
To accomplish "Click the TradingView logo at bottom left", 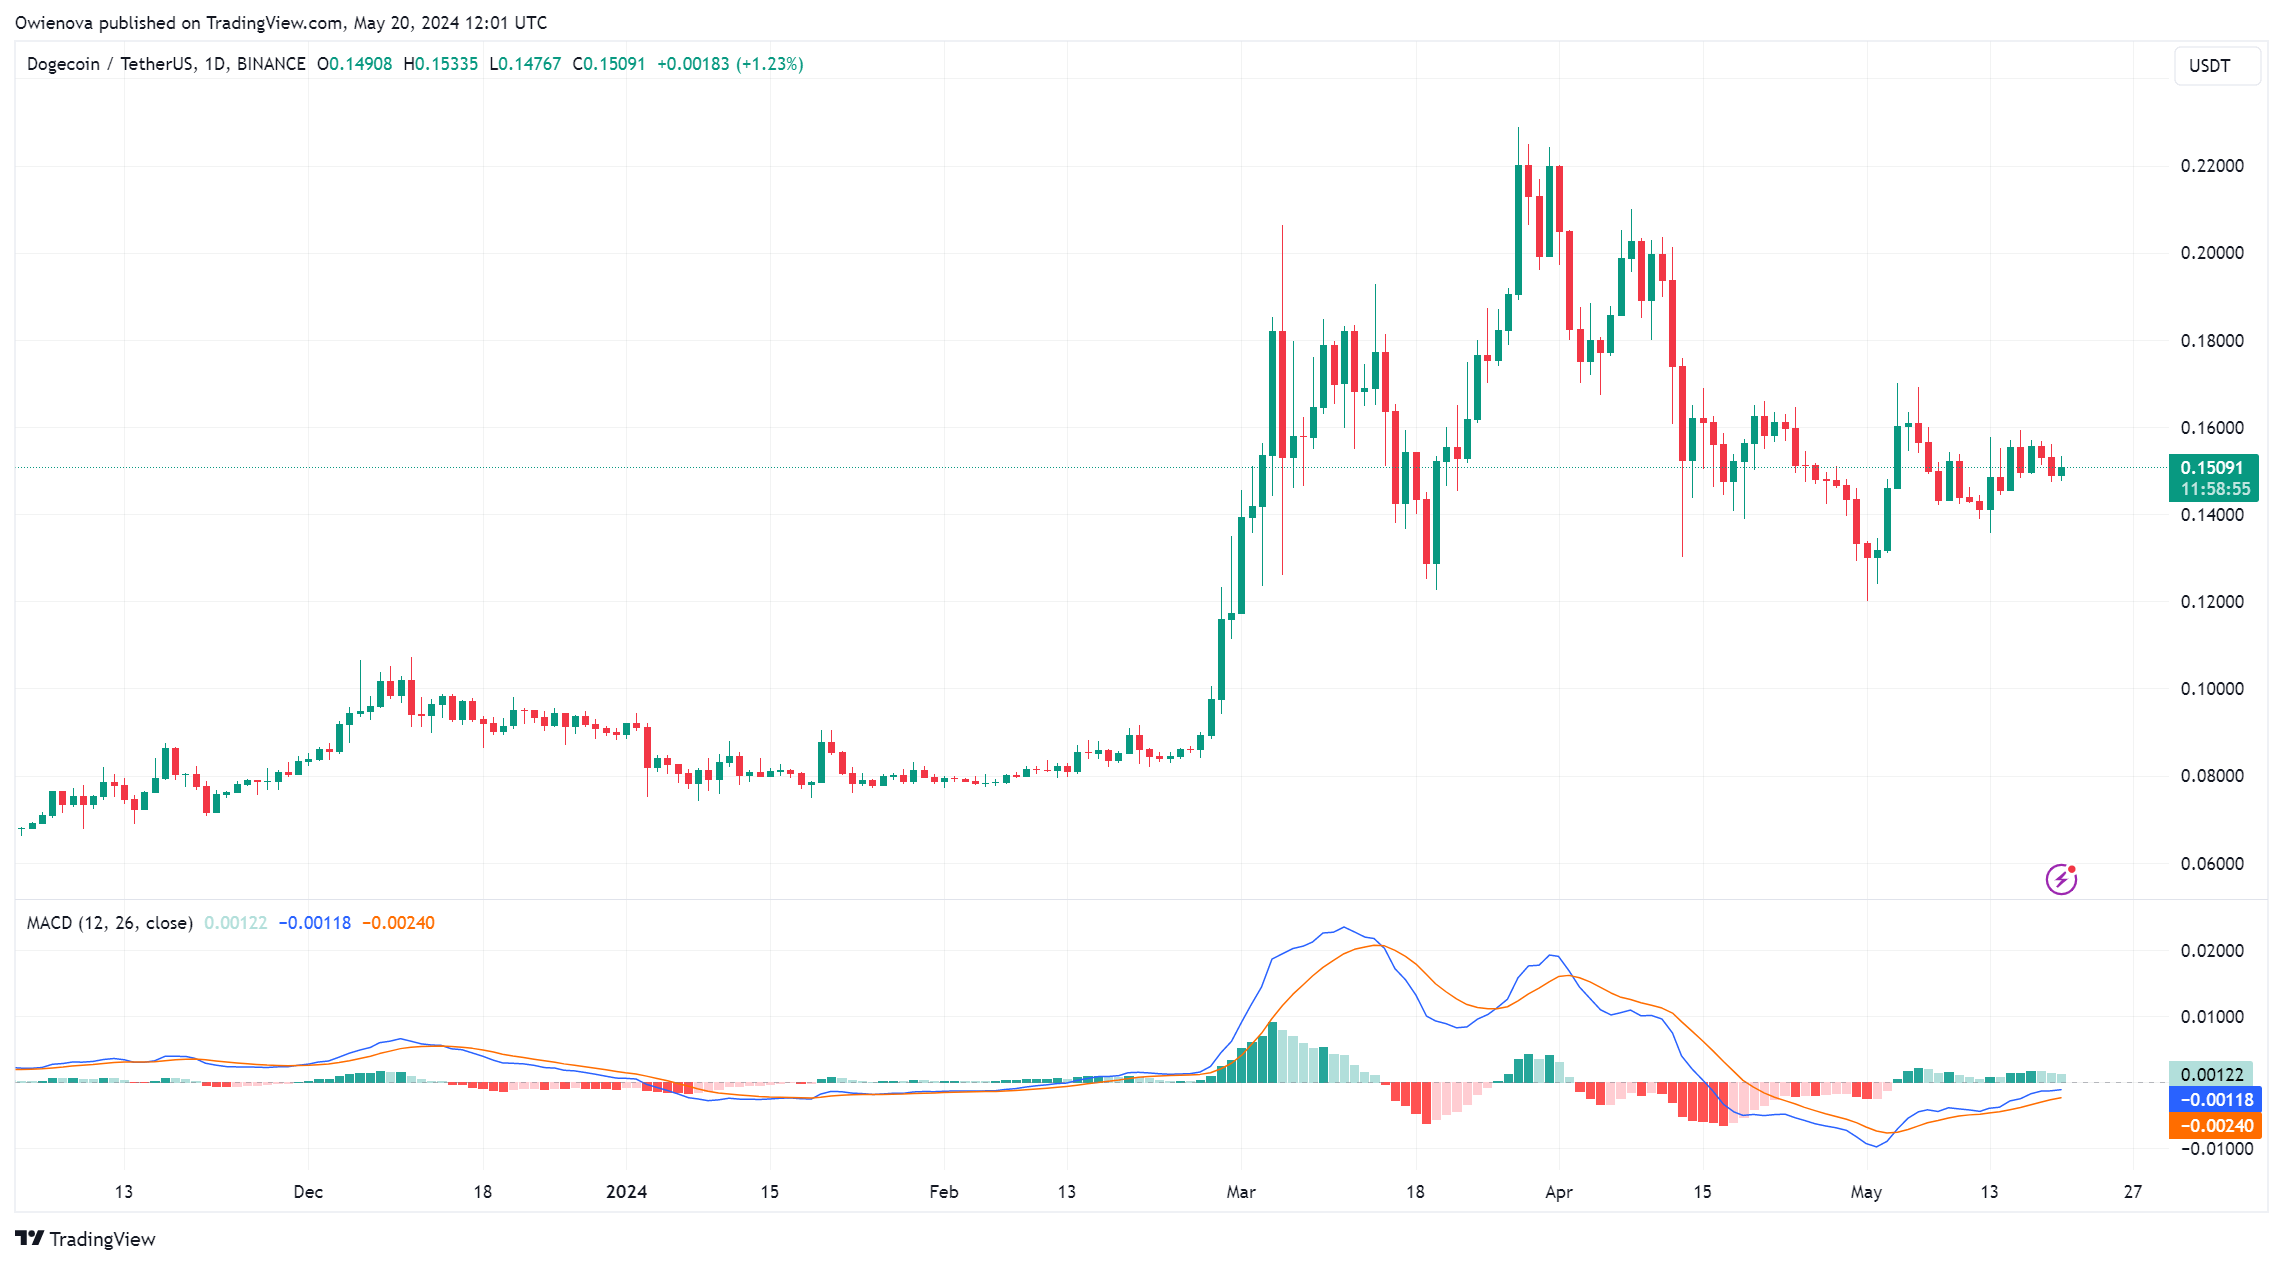I will (x=86, y=1239).
